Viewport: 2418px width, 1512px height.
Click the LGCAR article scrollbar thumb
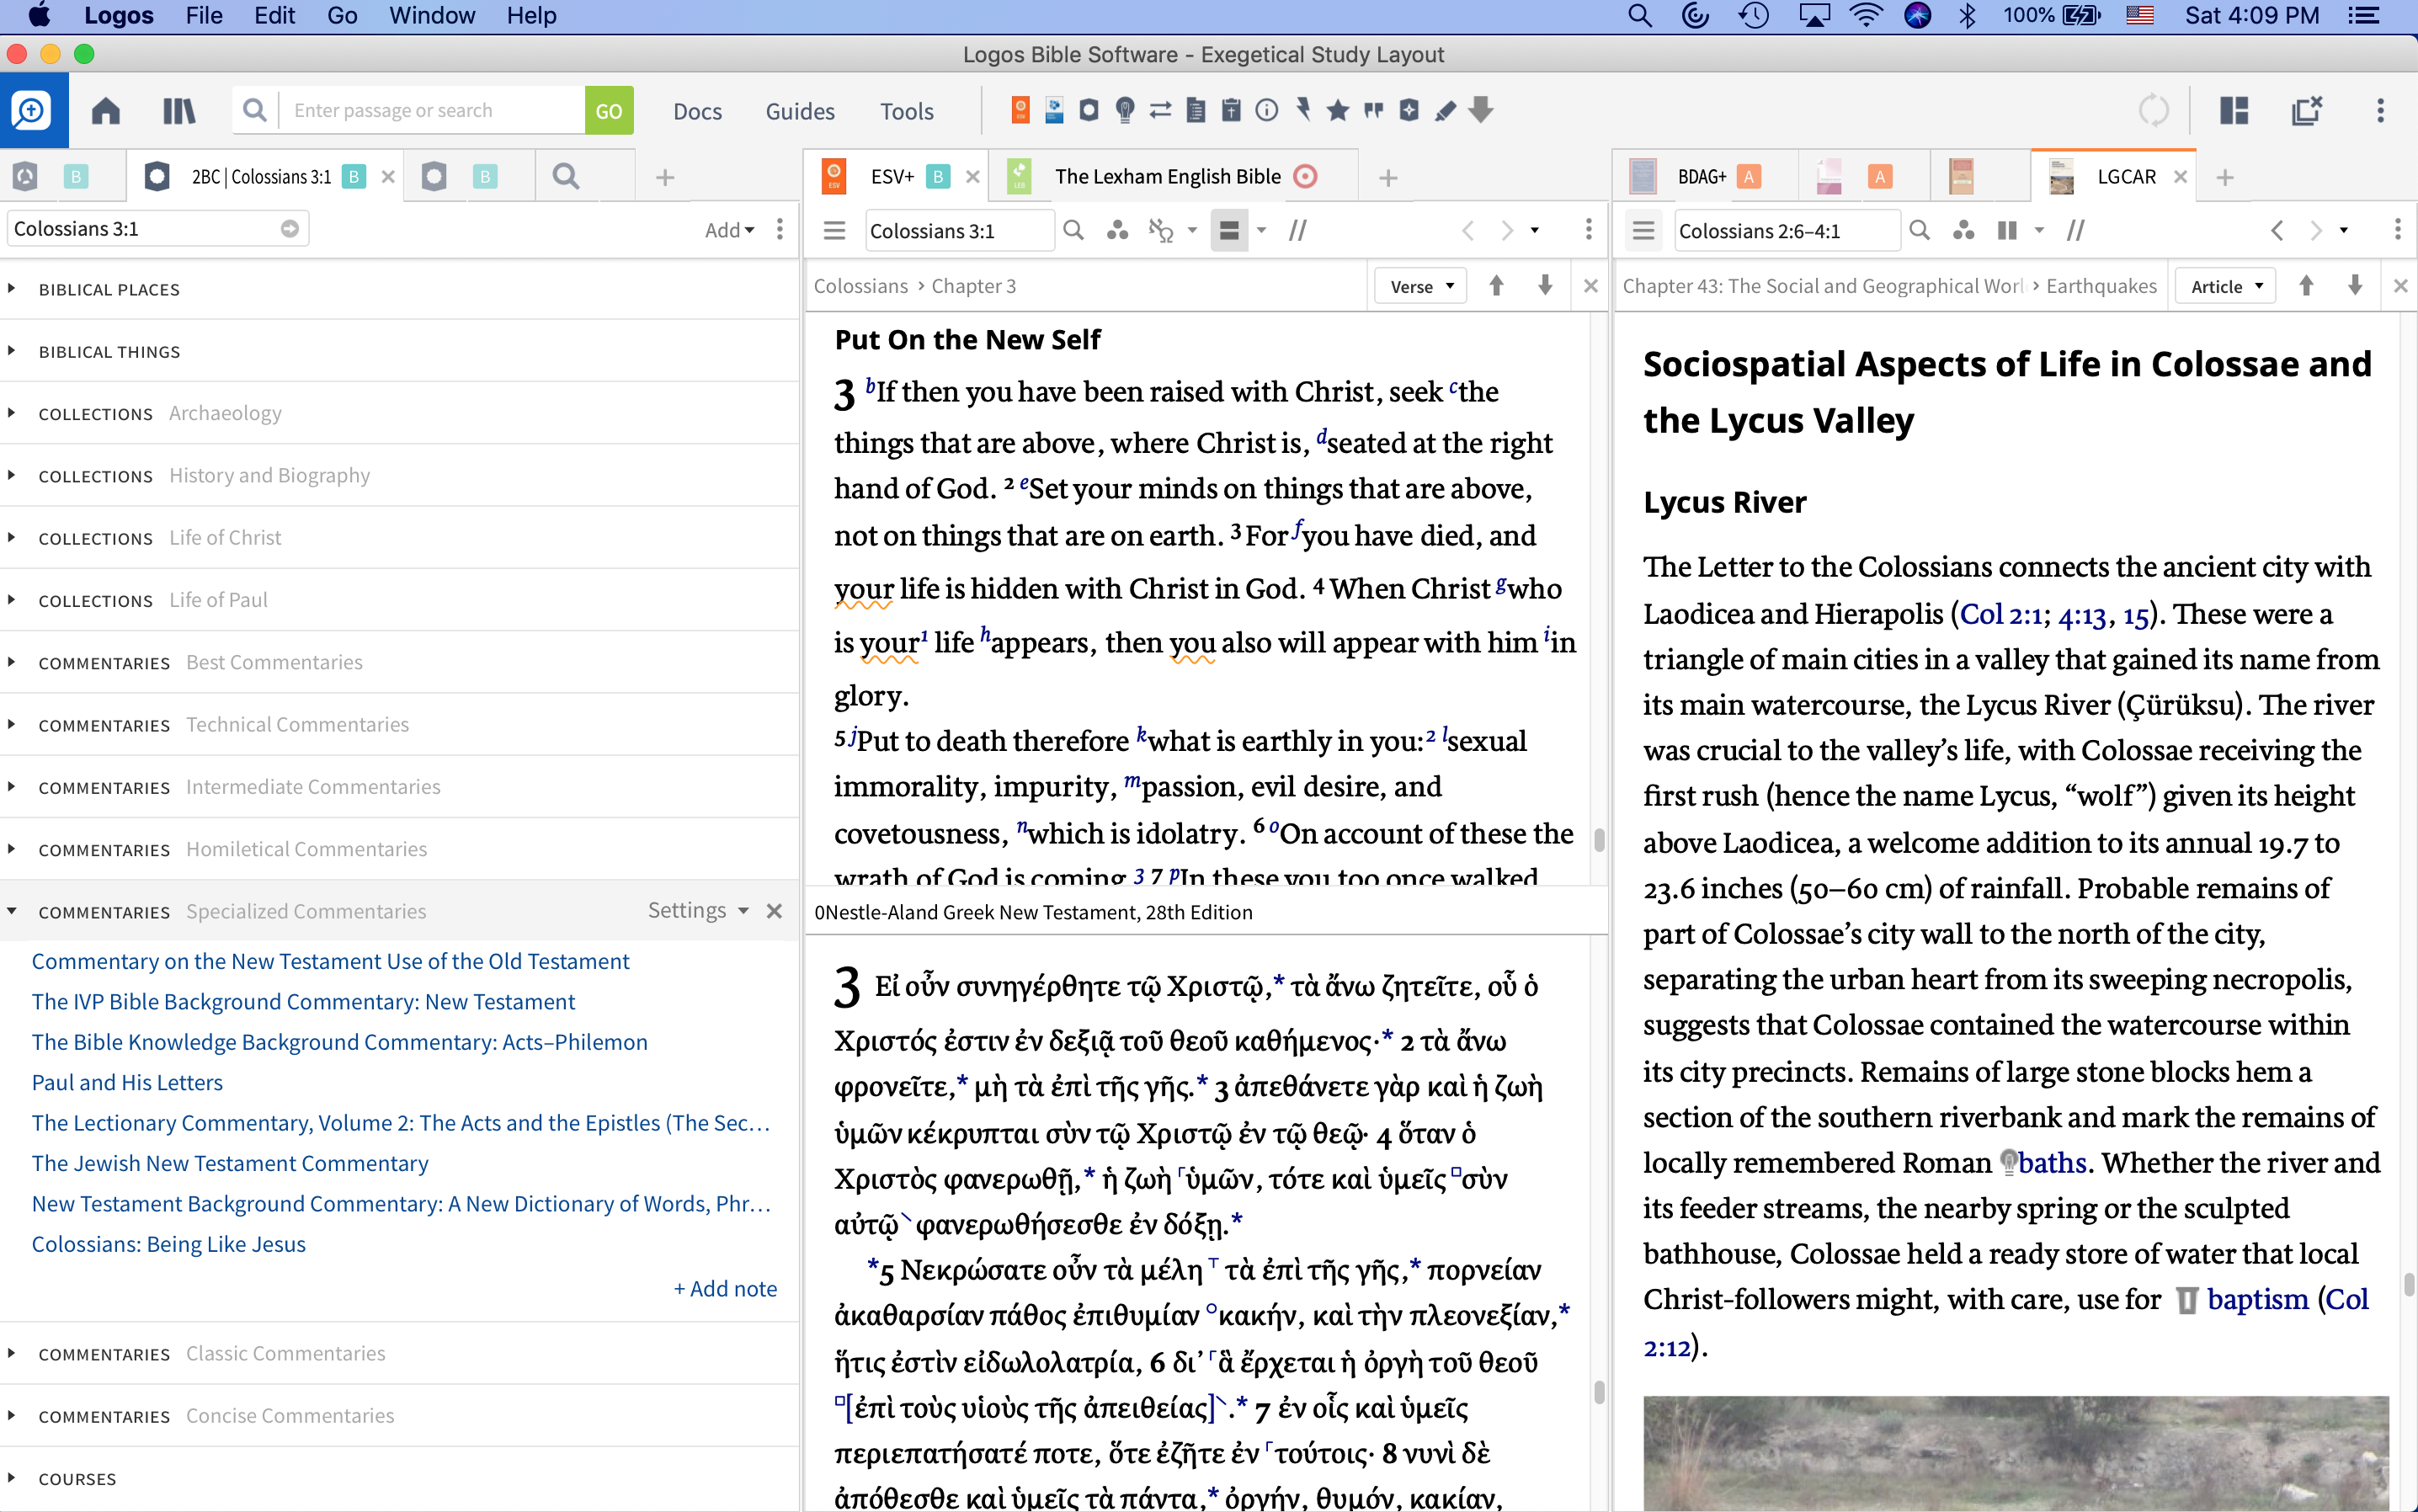point(2409,1284)
